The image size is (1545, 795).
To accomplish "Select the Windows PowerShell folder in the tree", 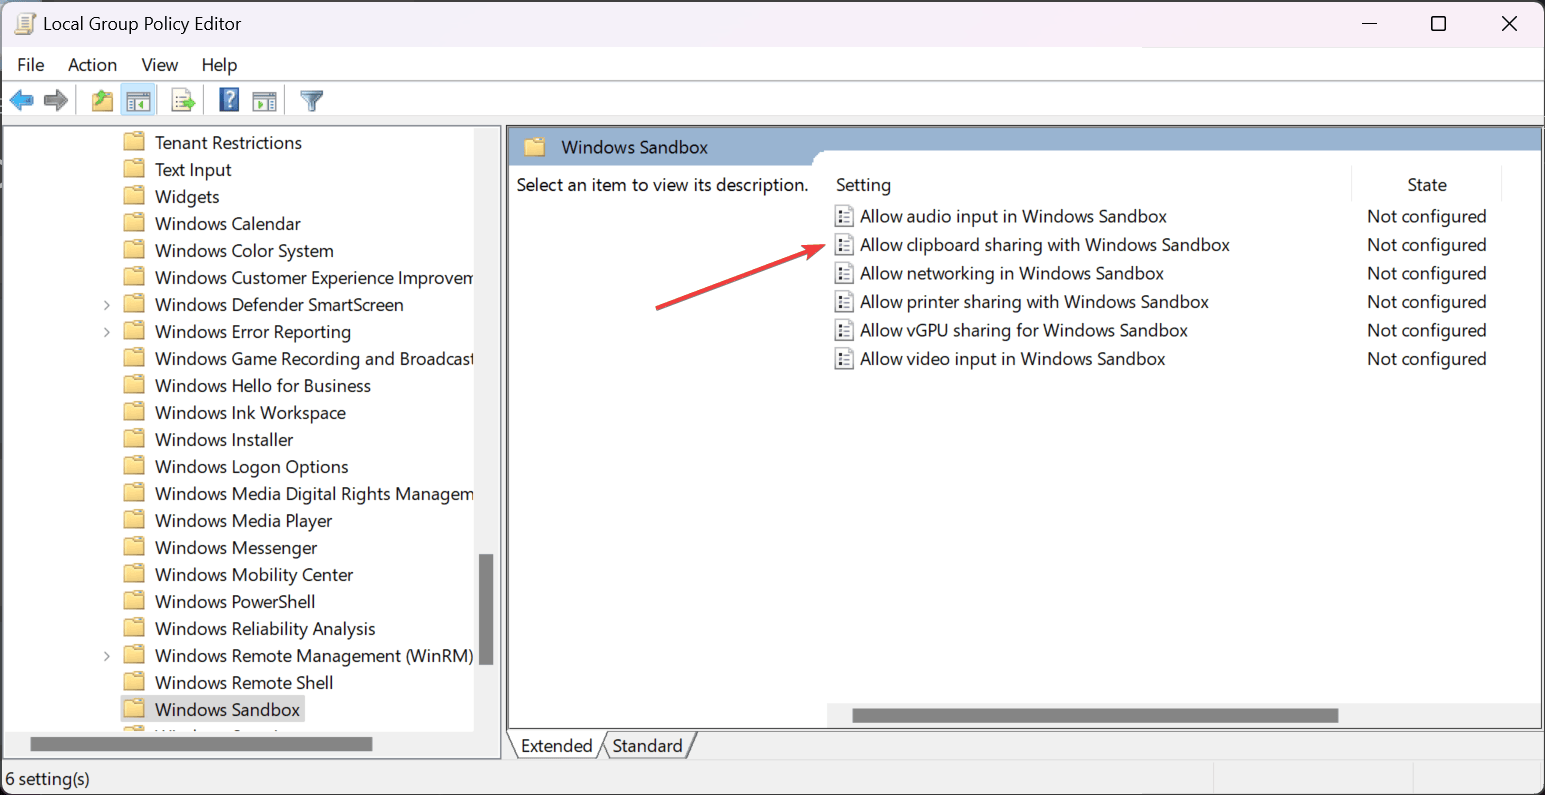I will (234, 601).
